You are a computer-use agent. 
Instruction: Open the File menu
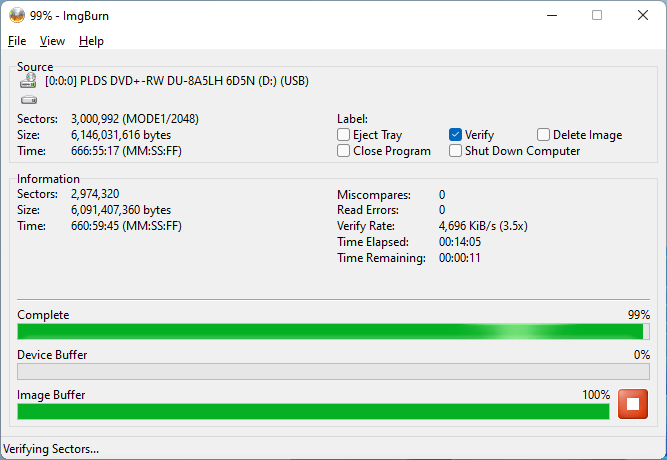tap(17, 41)
